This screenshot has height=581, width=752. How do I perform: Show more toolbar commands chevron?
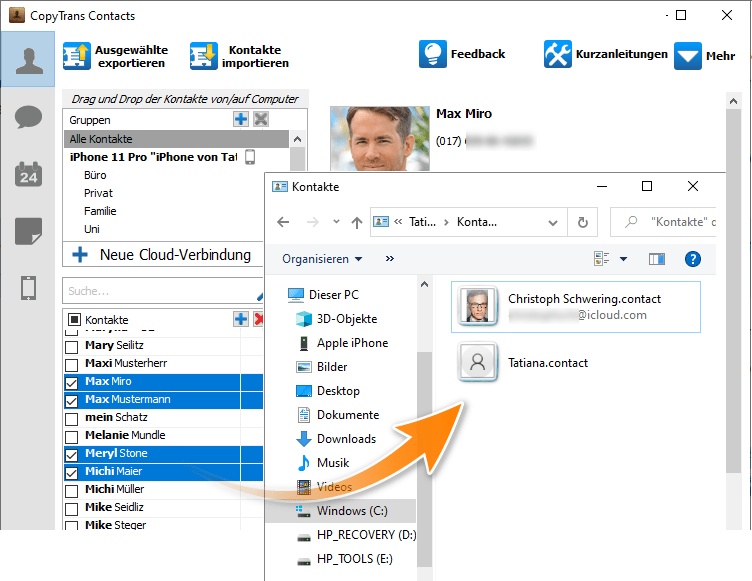click(x=389, y=259)
